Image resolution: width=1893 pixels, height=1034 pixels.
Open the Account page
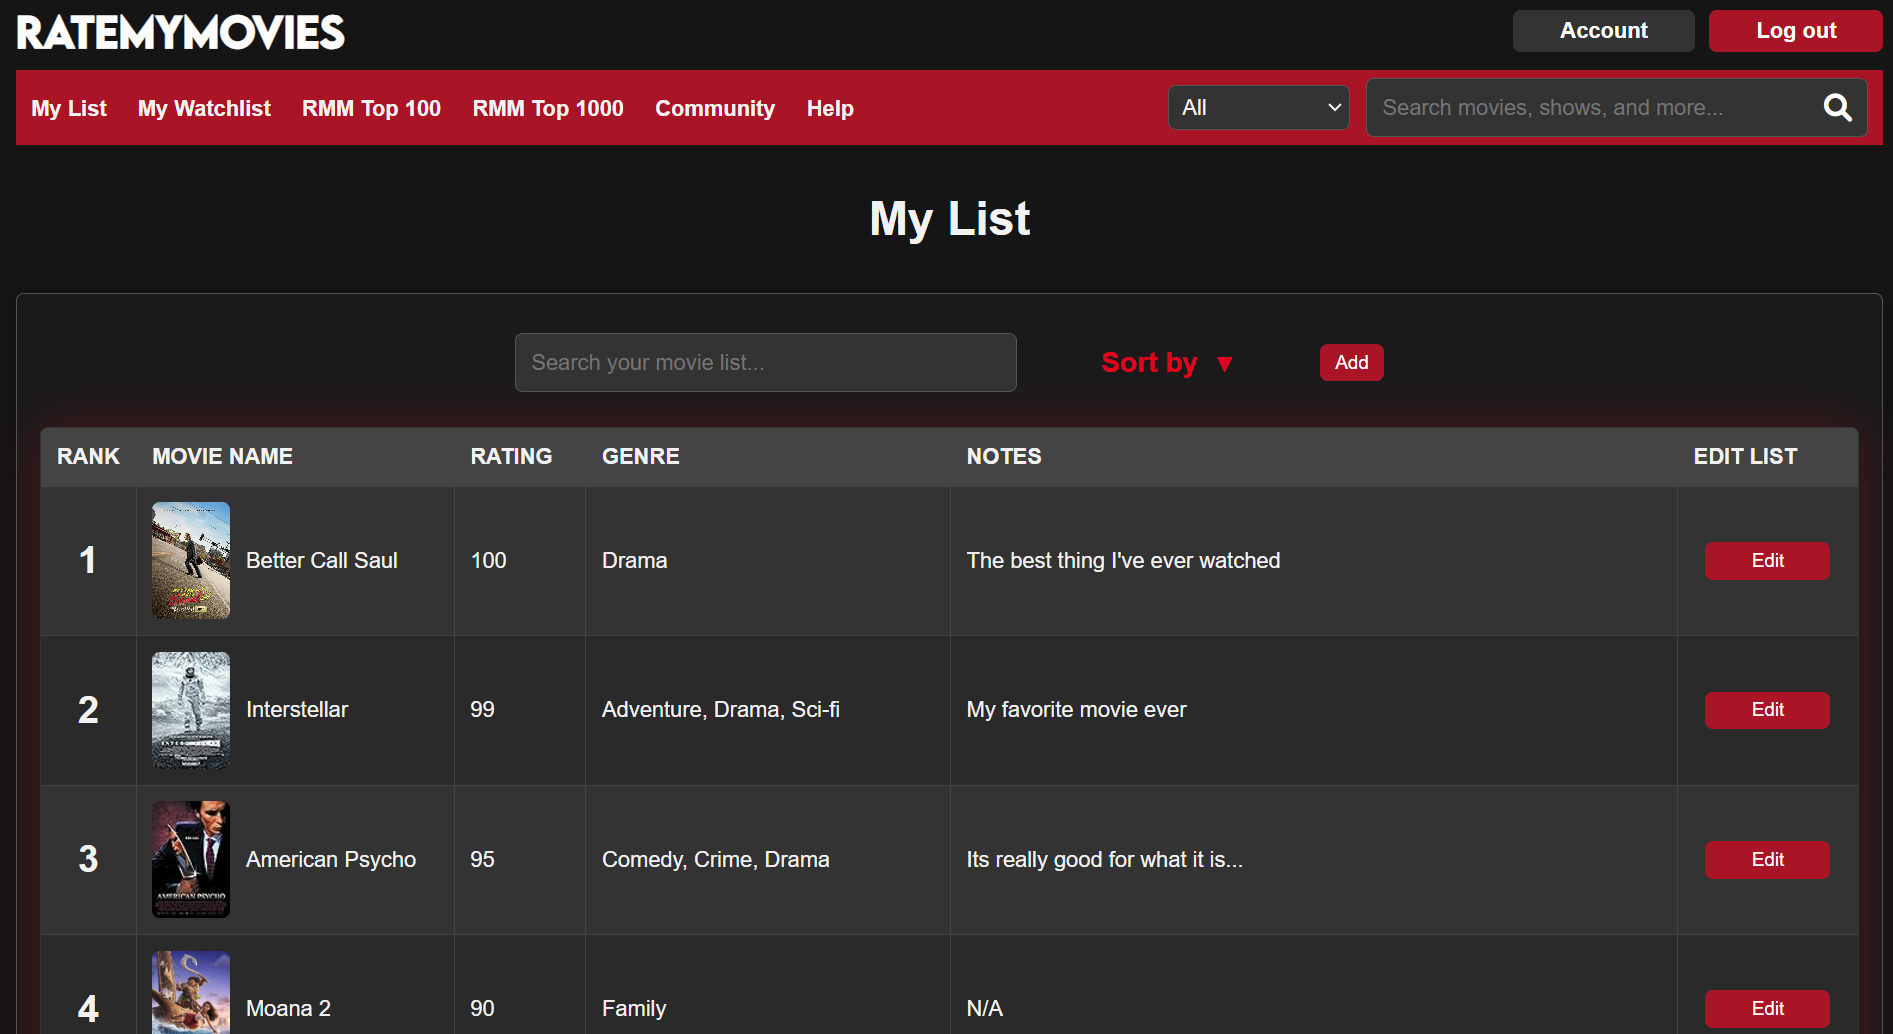click(1603, 31)
